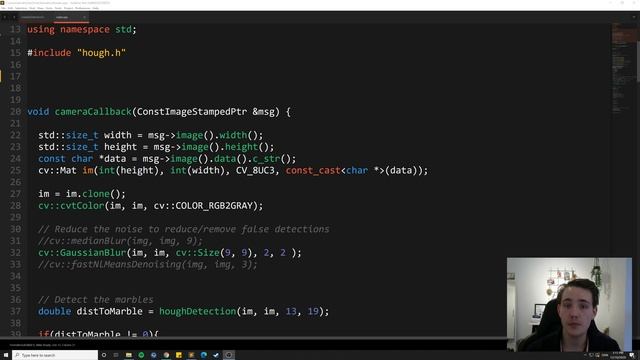This screenshot has width=640, height=360.
Task: Open Chrome from the taskbar
Action: coord(166,355)
